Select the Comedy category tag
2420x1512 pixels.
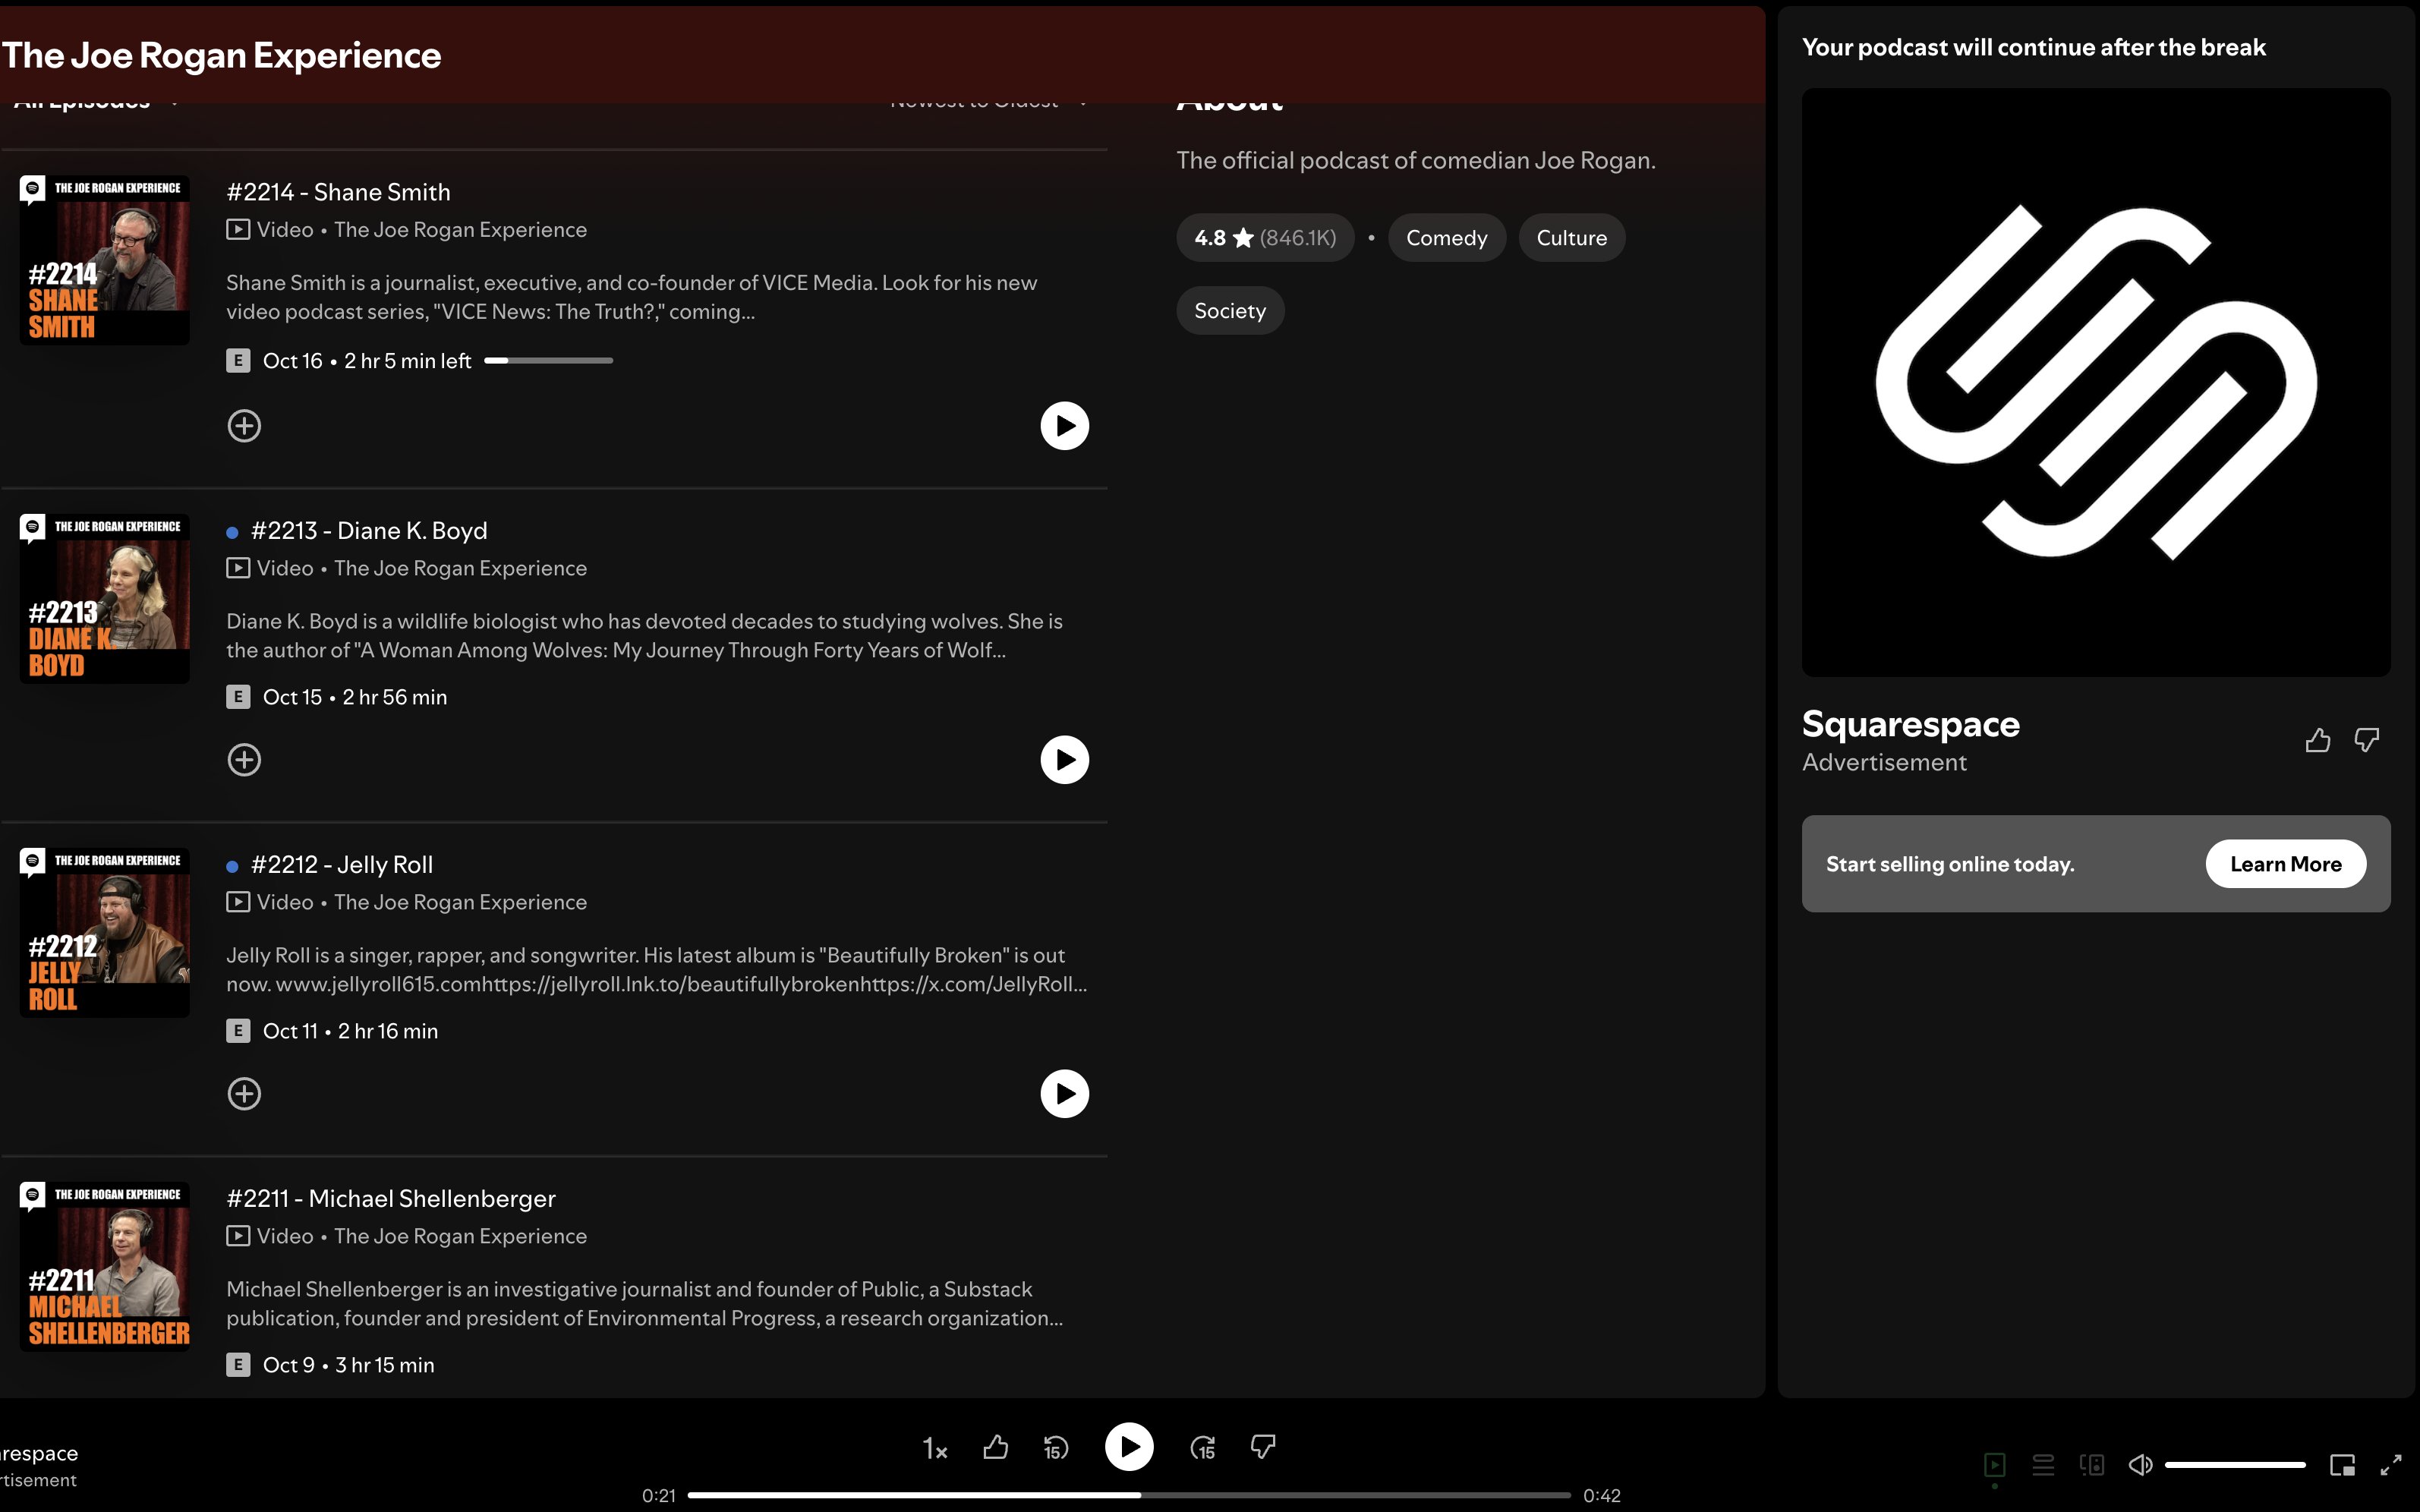[x=1446, y=238]
